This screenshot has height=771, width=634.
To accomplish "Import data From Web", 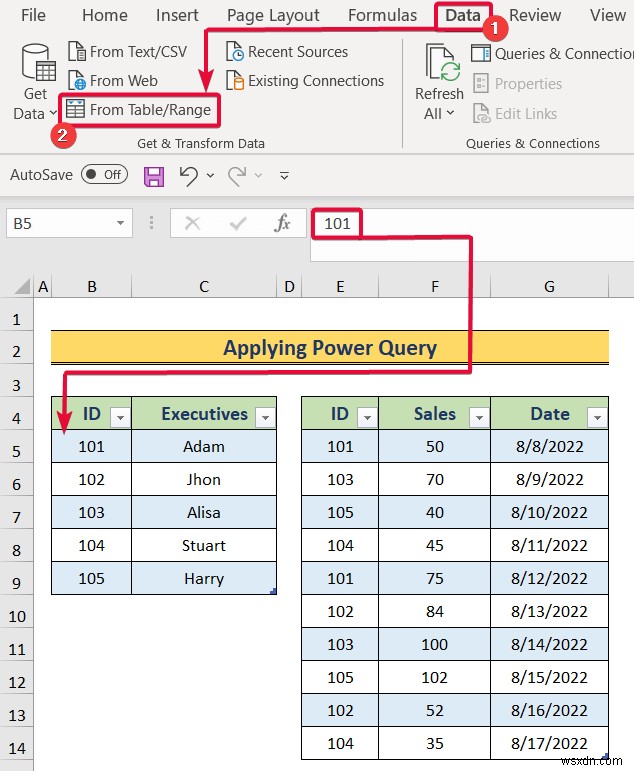I will (x=113, y=81).
